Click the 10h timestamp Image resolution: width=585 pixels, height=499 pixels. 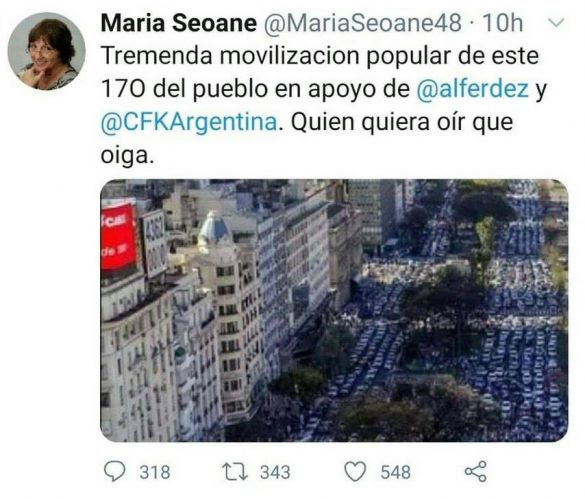(503, 23)
